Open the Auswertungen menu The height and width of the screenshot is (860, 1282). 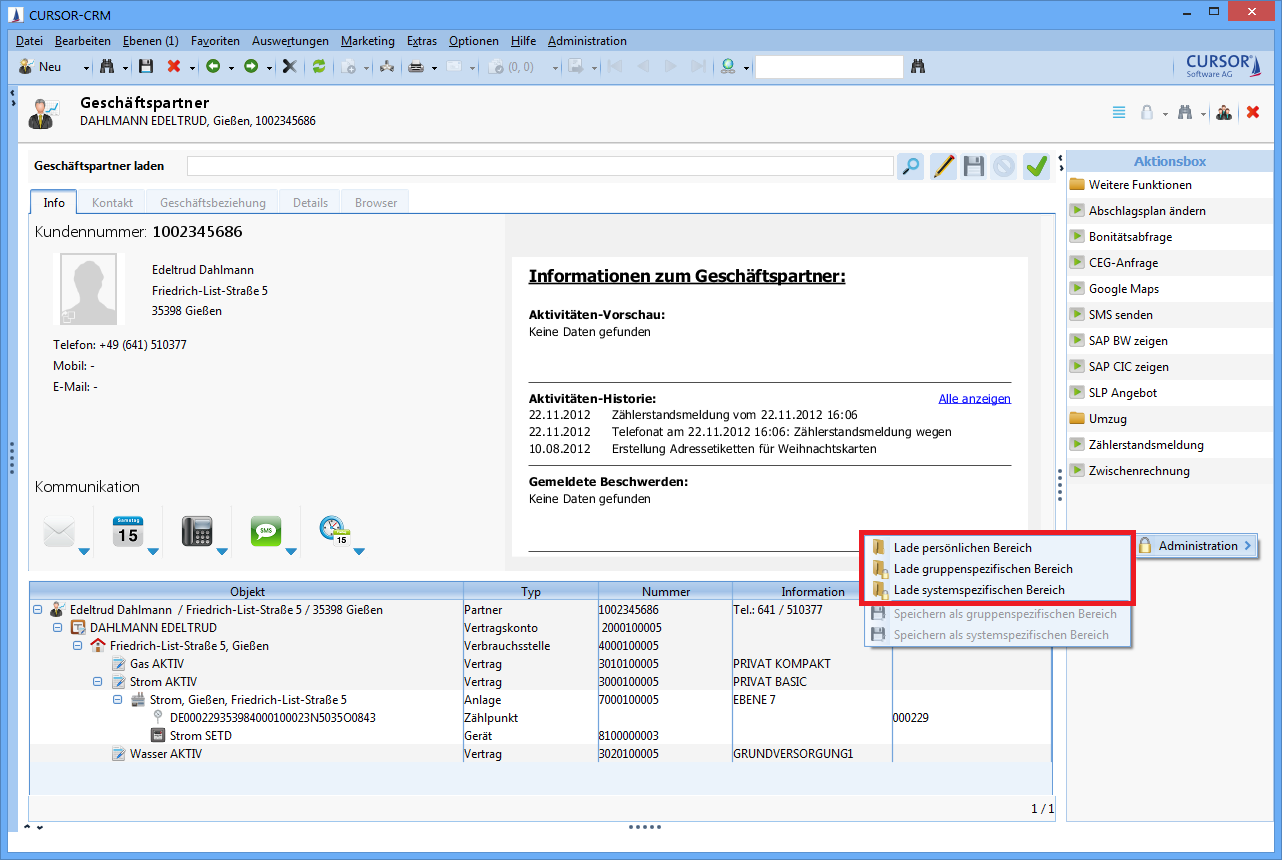[290, 41]
